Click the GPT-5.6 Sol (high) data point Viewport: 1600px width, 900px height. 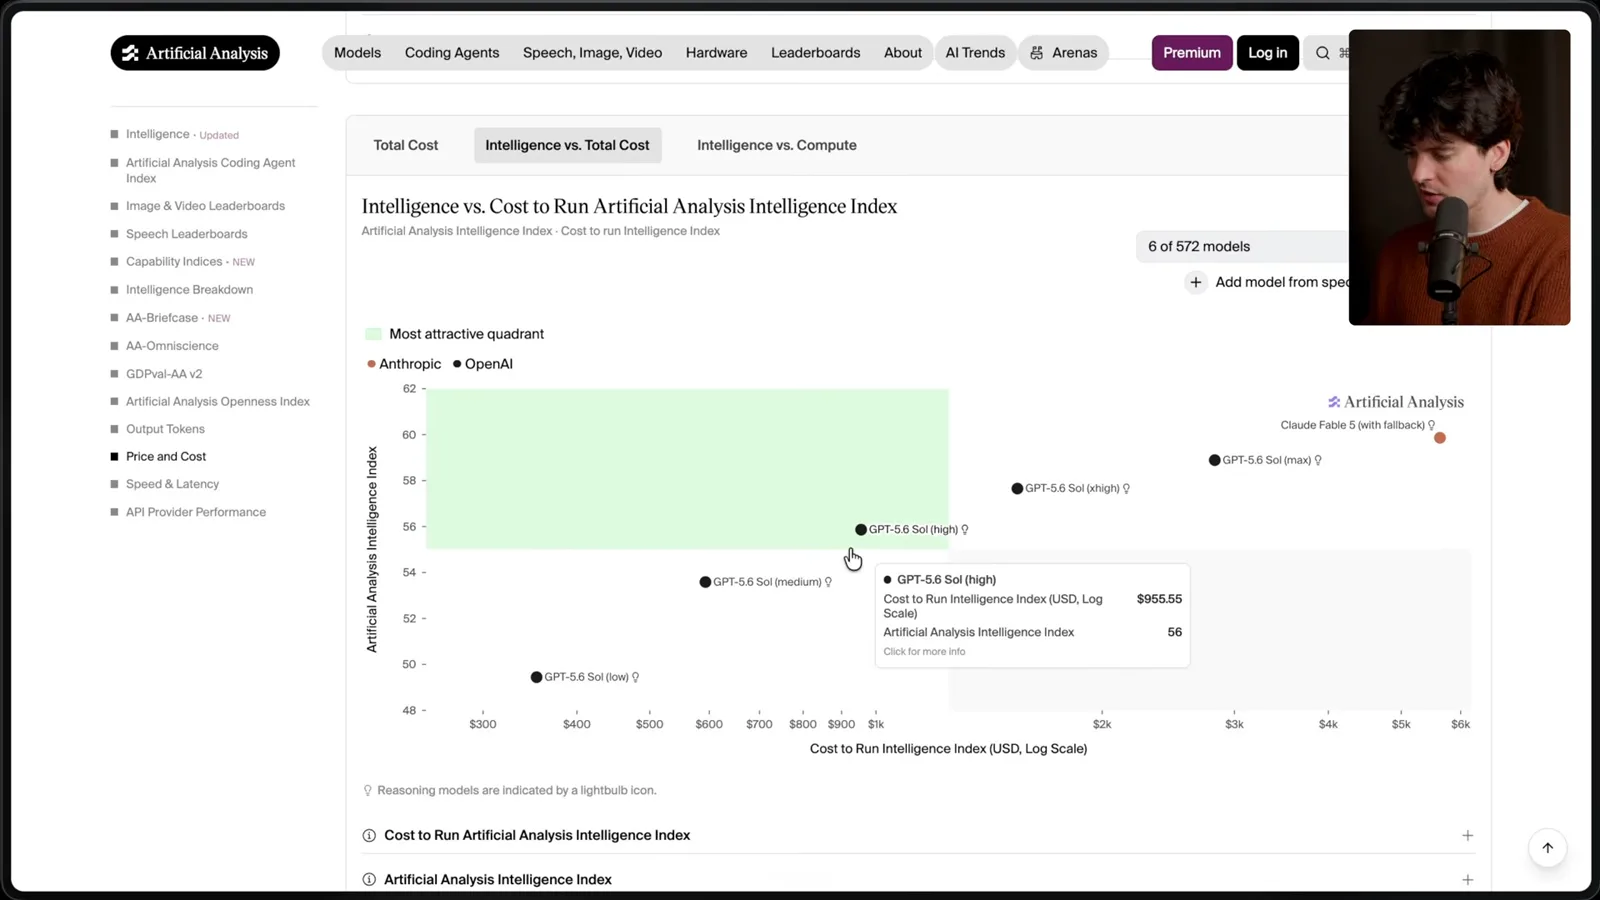pos(861,529)
